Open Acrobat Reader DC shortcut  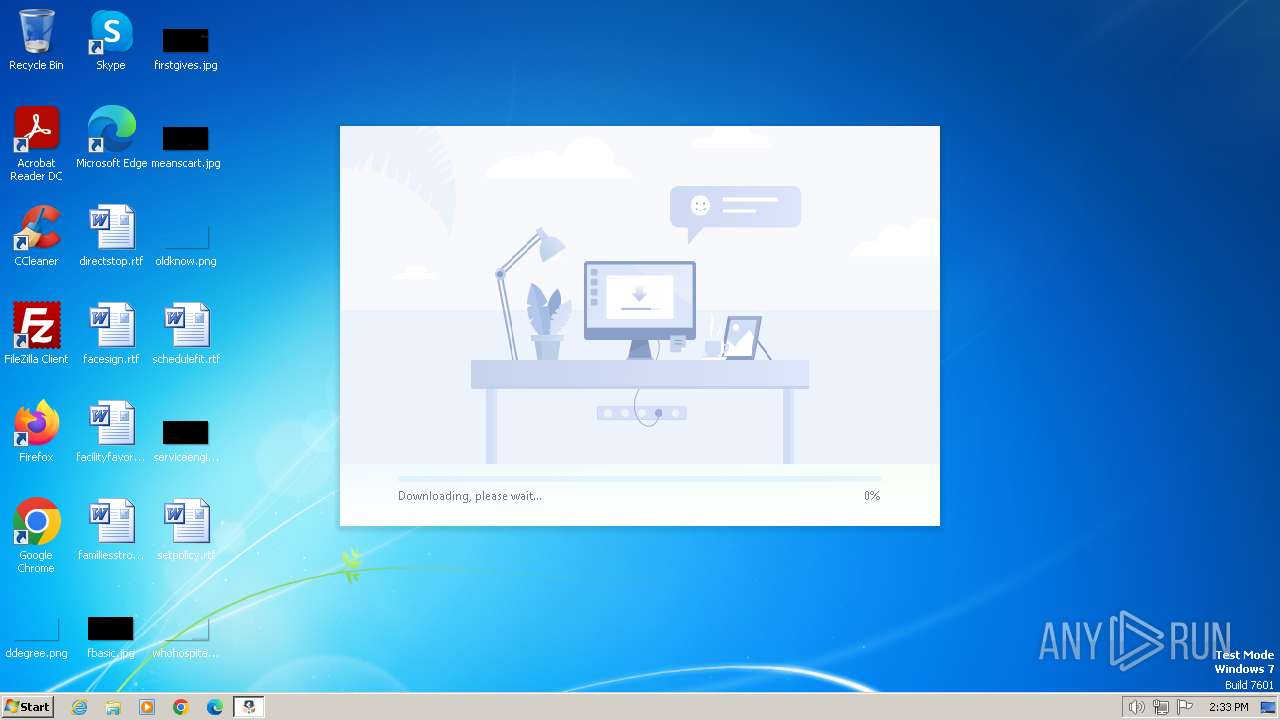[36, 144]
